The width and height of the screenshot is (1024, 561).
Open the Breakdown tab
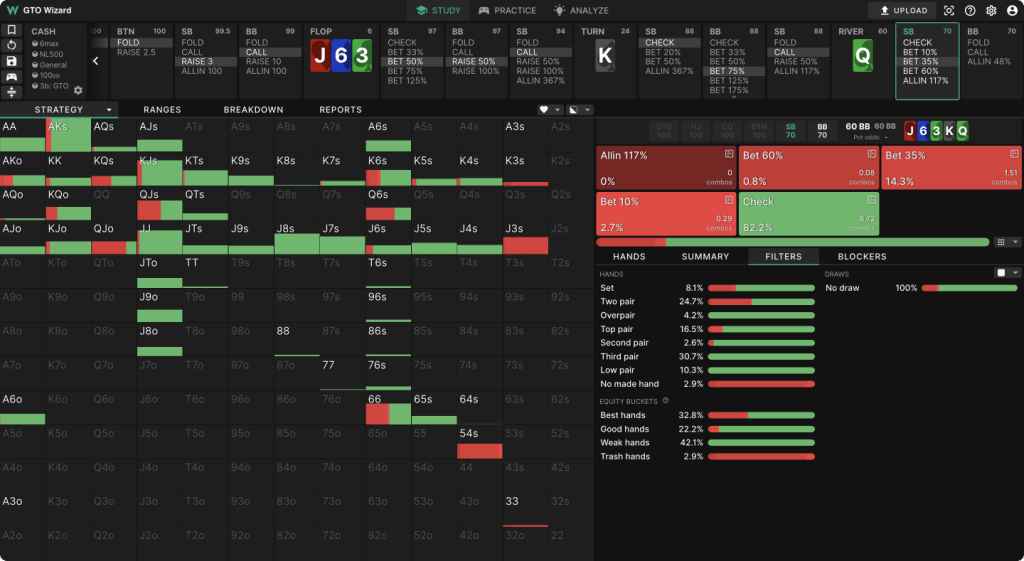coord(253,110)
